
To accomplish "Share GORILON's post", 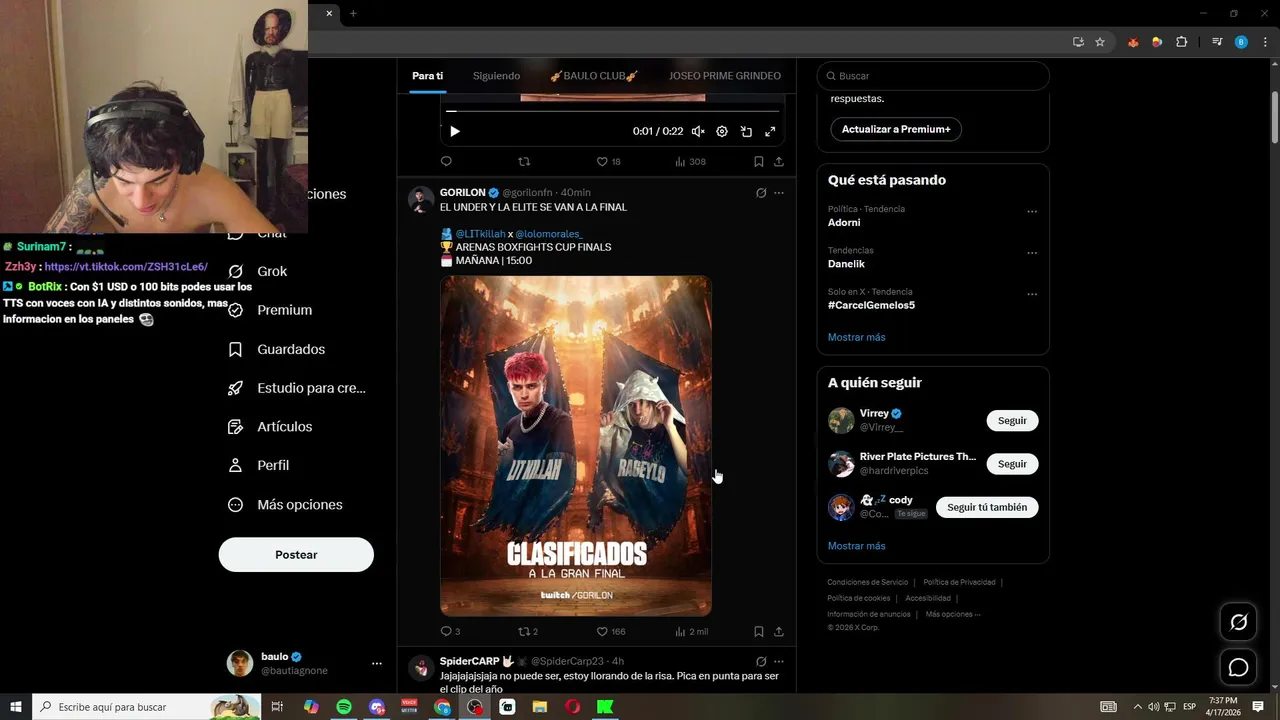I will [779, 631].
